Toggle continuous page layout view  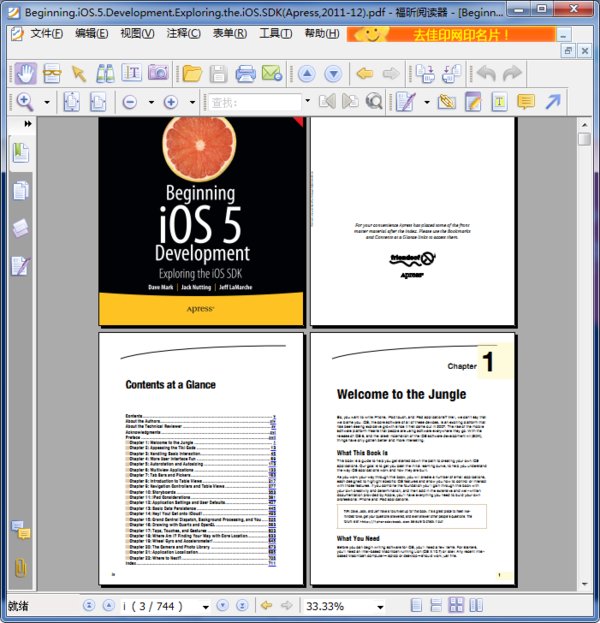(x=437, y=605)
